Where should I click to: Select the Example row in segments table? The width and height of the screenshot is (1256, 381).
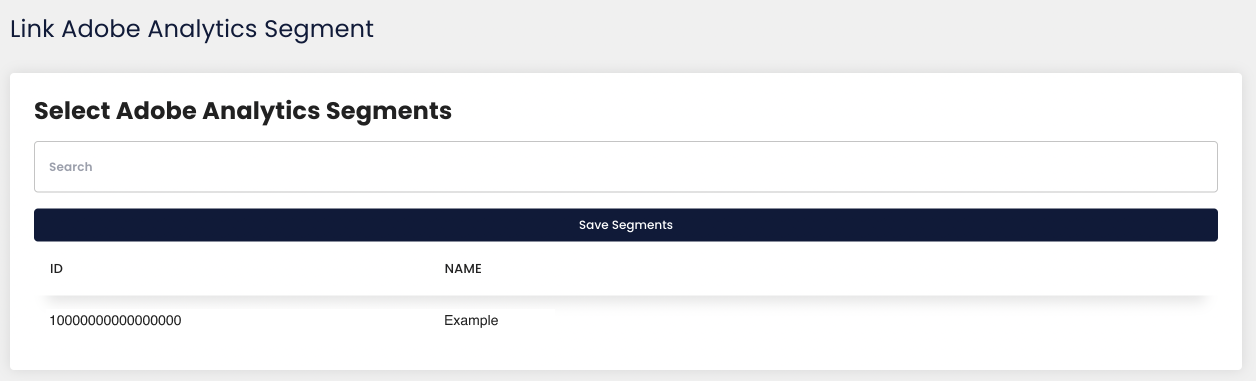(625, 321)
